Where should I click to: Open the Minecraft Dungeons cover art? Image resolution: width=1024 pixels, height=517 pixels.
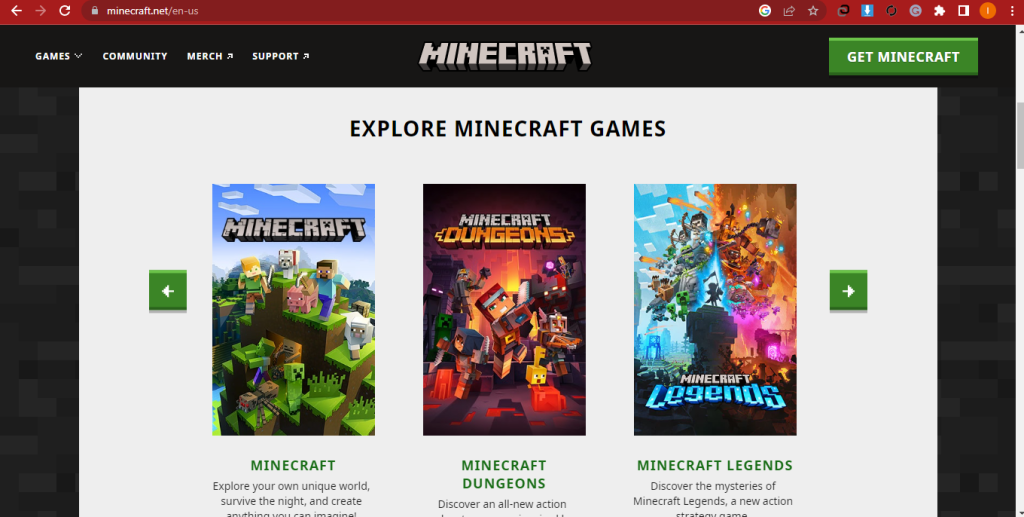pos(504,309)
